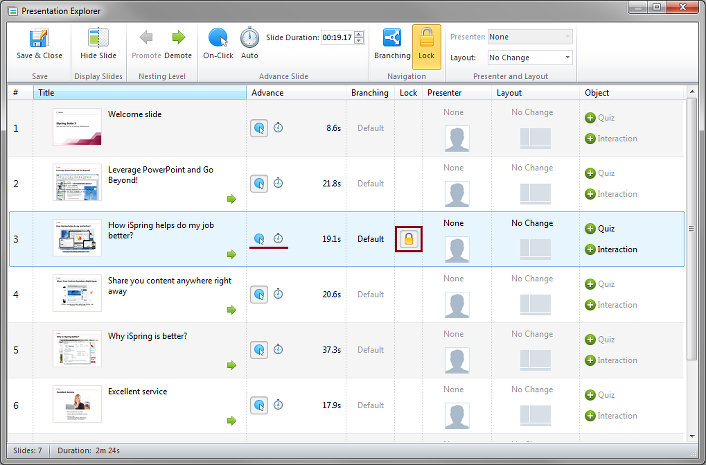Click nesting arrow on slide 5
Image resolution: width=706 pixels, height=465 pixels.
[231, 365]
